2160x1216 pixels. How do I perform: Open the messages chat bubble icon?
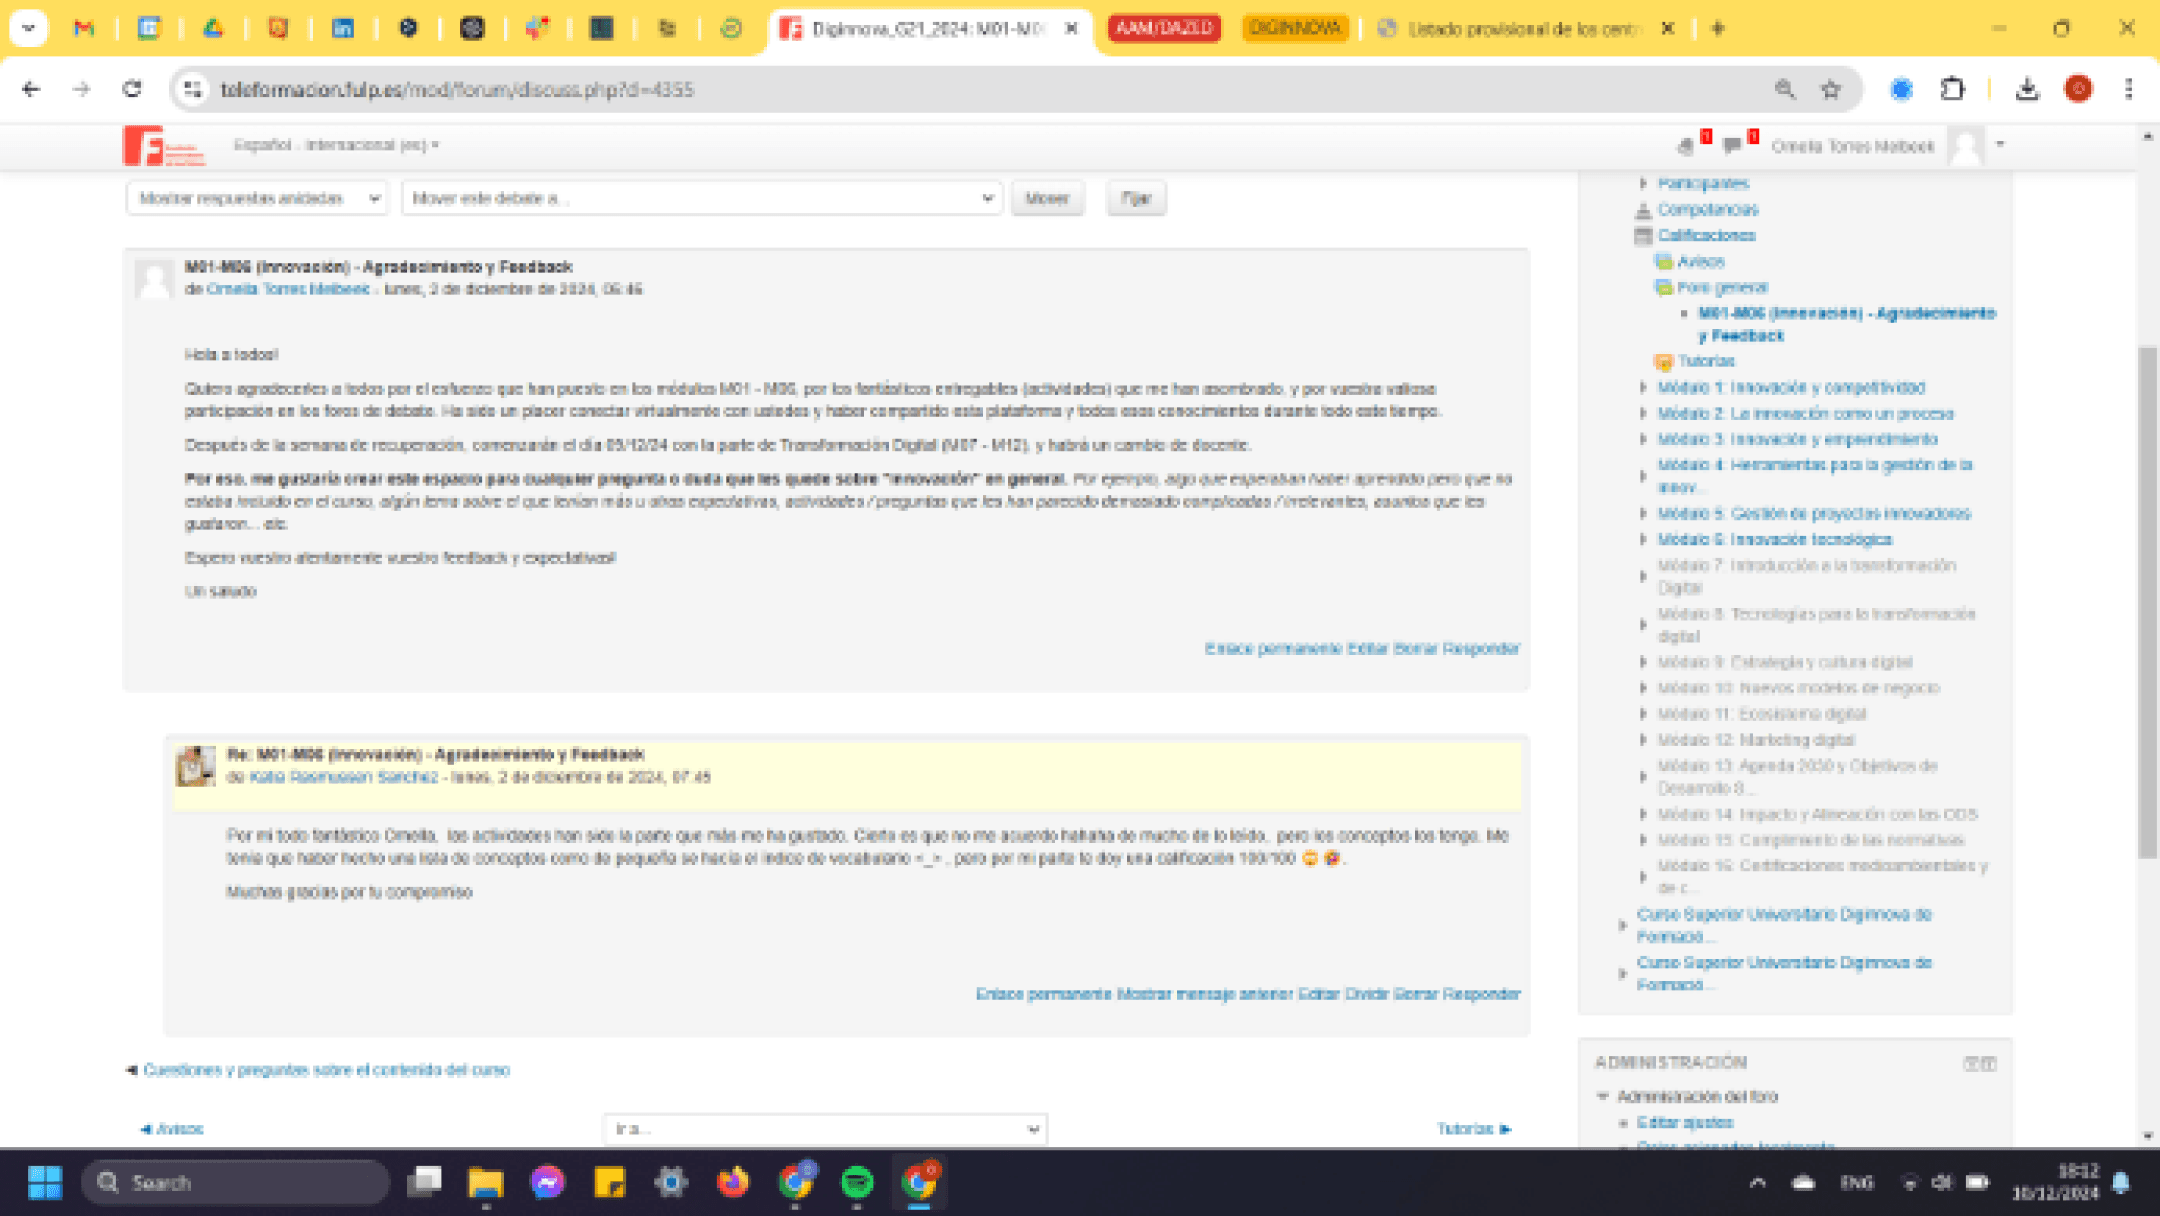click(1733, 146)
